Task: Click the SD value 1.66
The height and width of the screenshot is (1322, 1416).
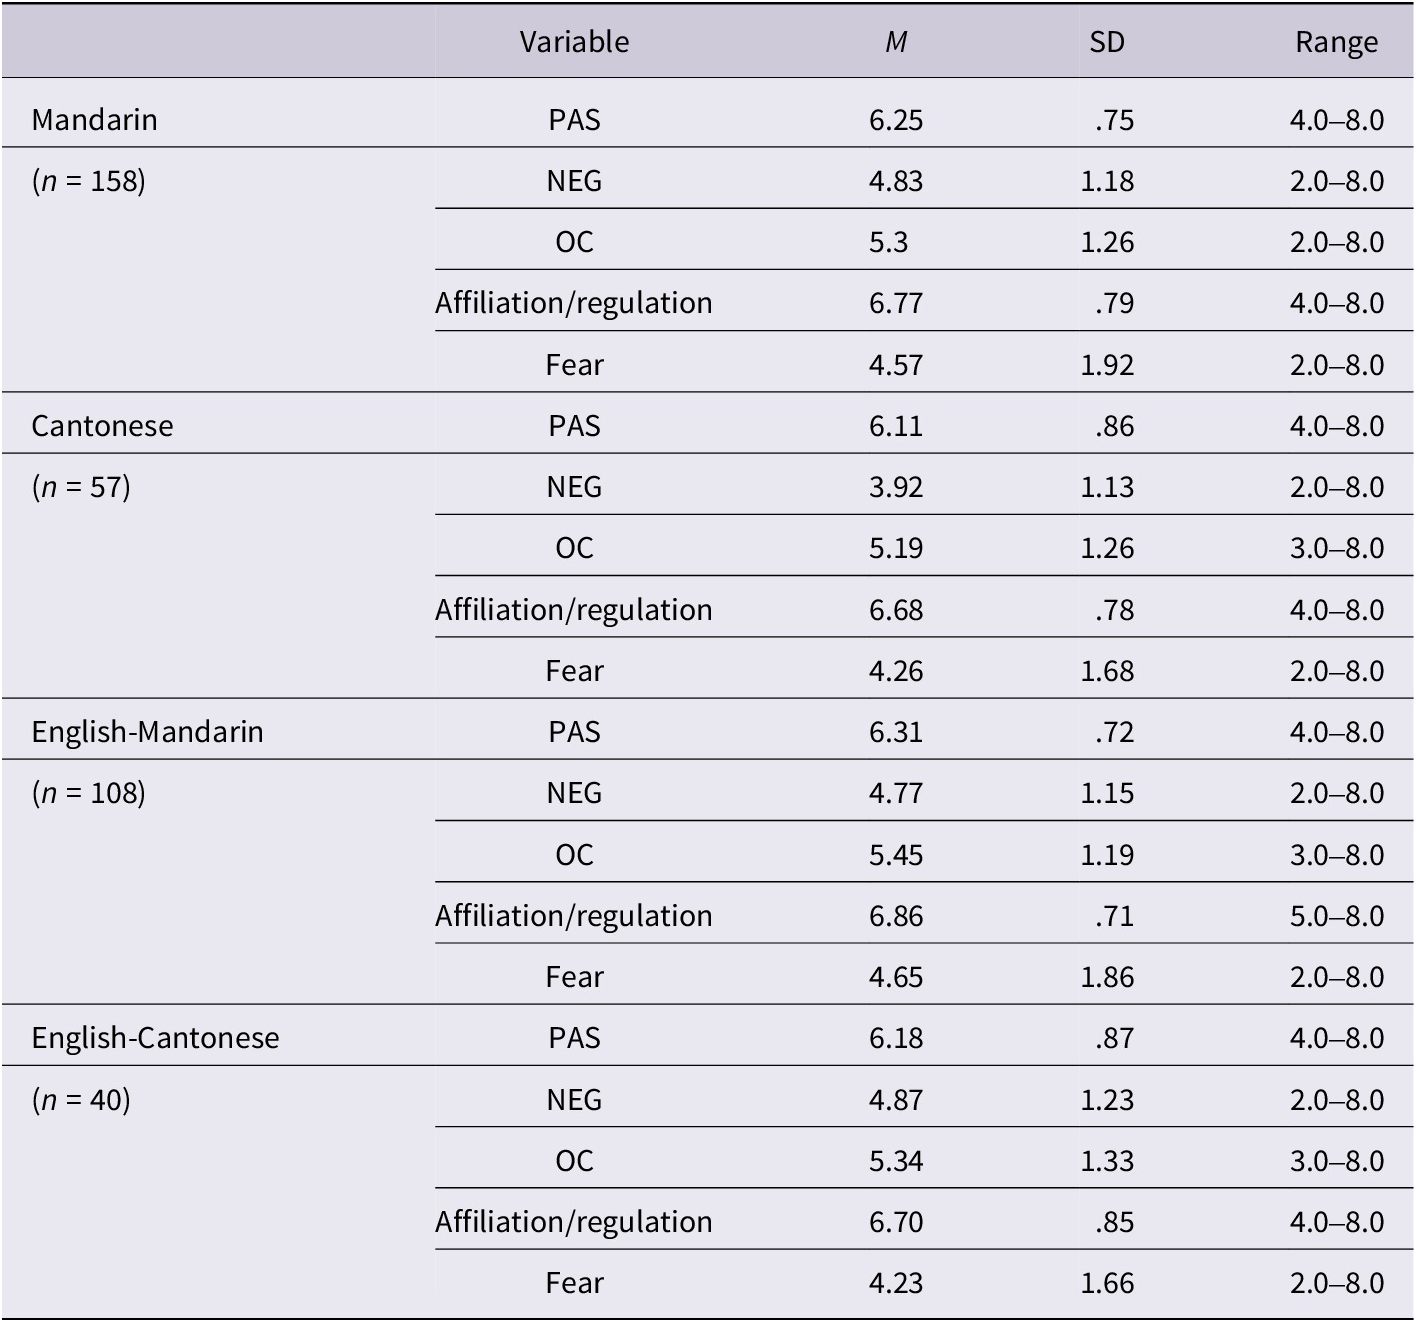Action: pos(1107,1283)
